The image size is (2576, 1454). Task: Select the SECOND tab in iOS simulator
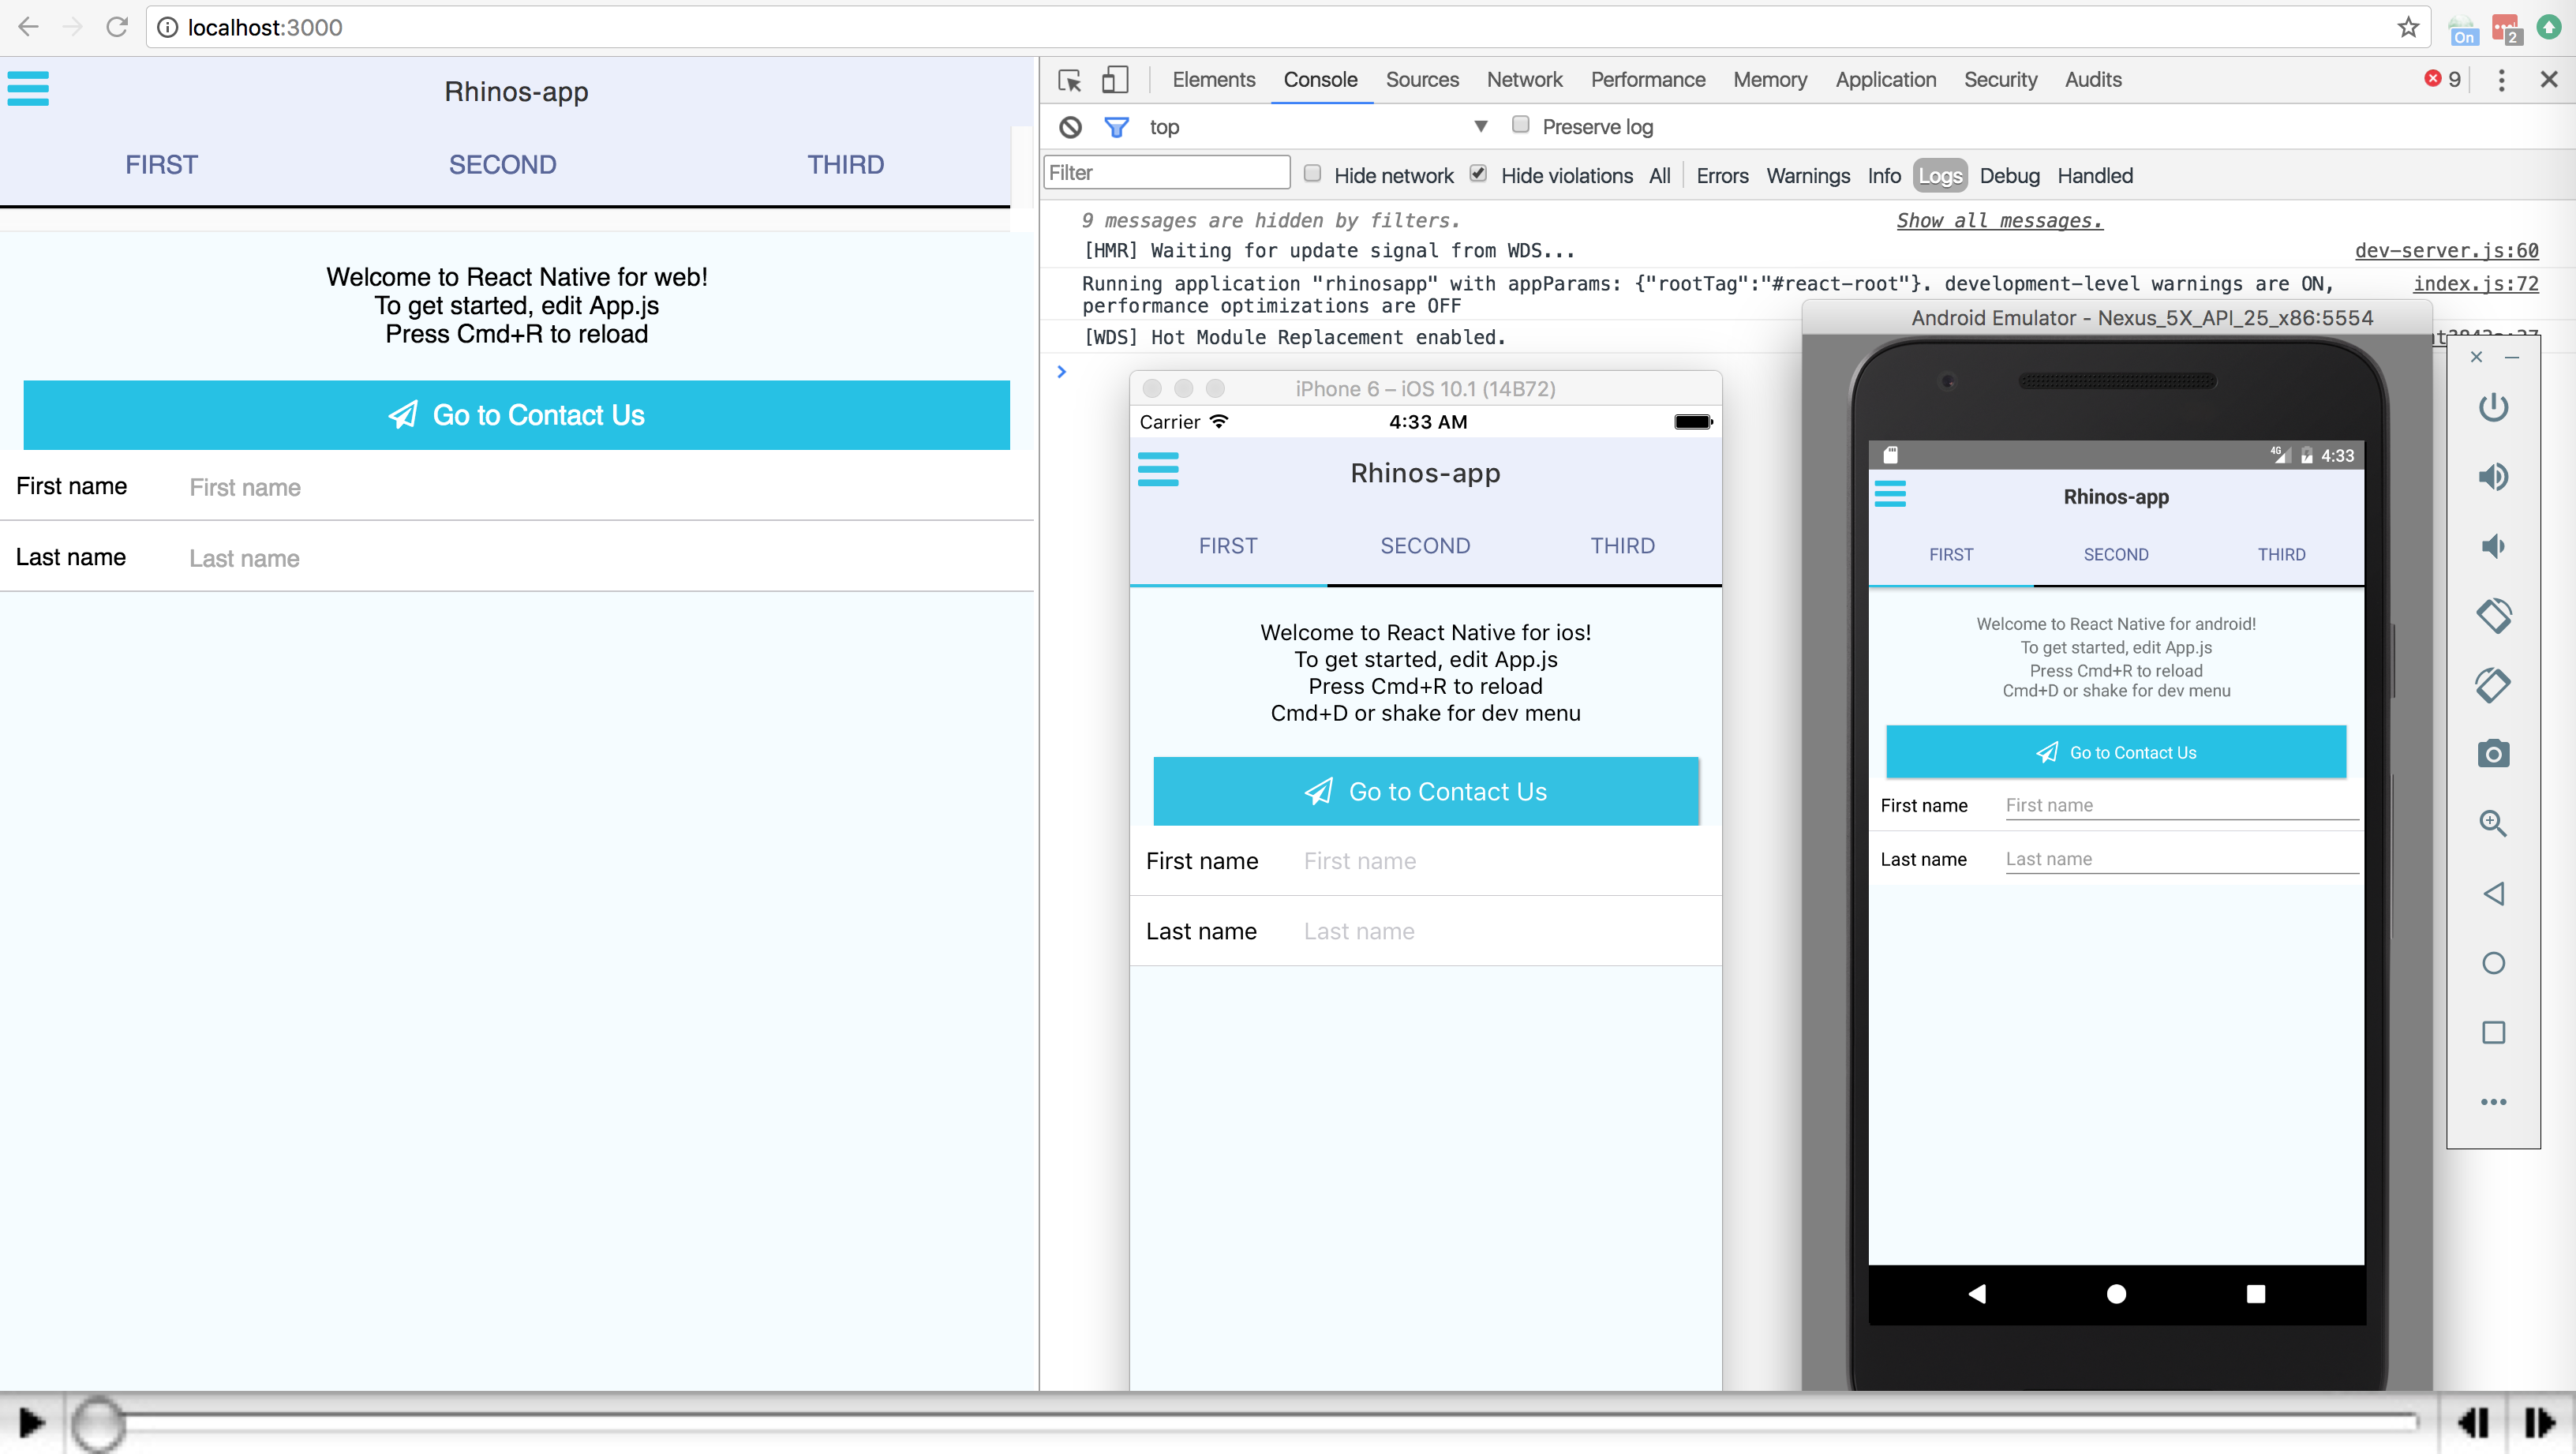pyautogui.click(x=1425, y=545)
